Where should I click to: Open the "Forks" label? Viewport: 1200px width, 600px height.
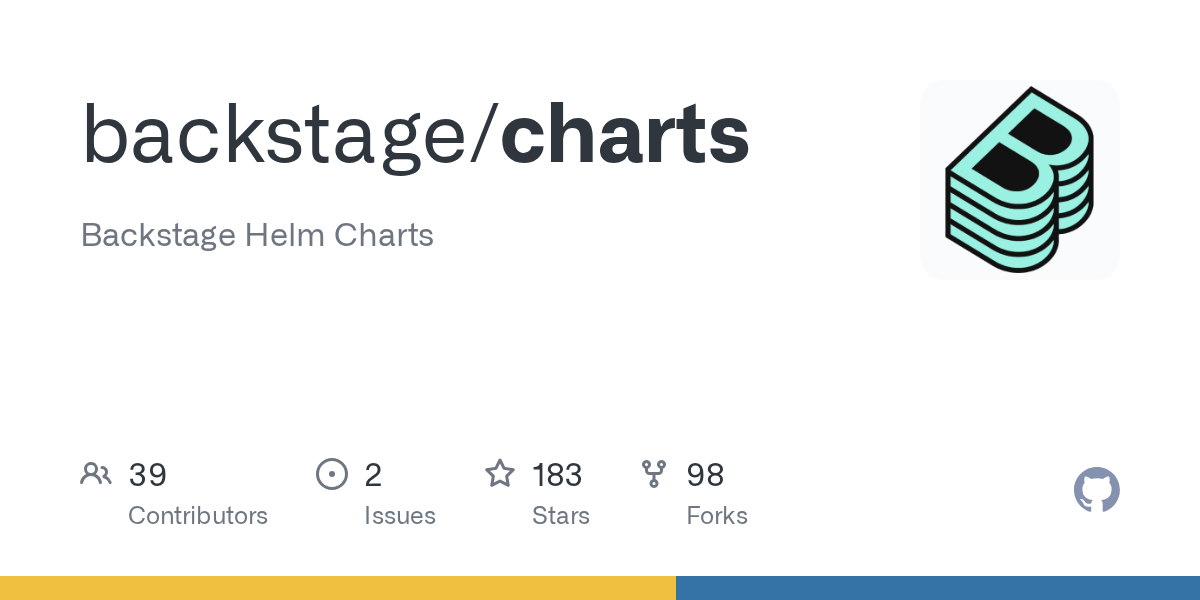click(717, 516)
